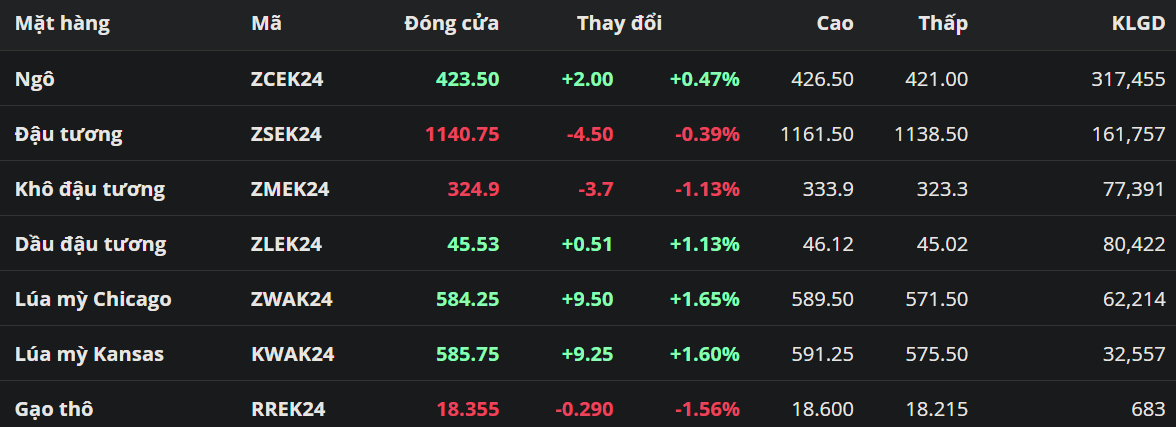The height and width of the screenshot is (427, 1176).
Task: Click the ZWAK24 contract code
Action: (x=292, y=299)
